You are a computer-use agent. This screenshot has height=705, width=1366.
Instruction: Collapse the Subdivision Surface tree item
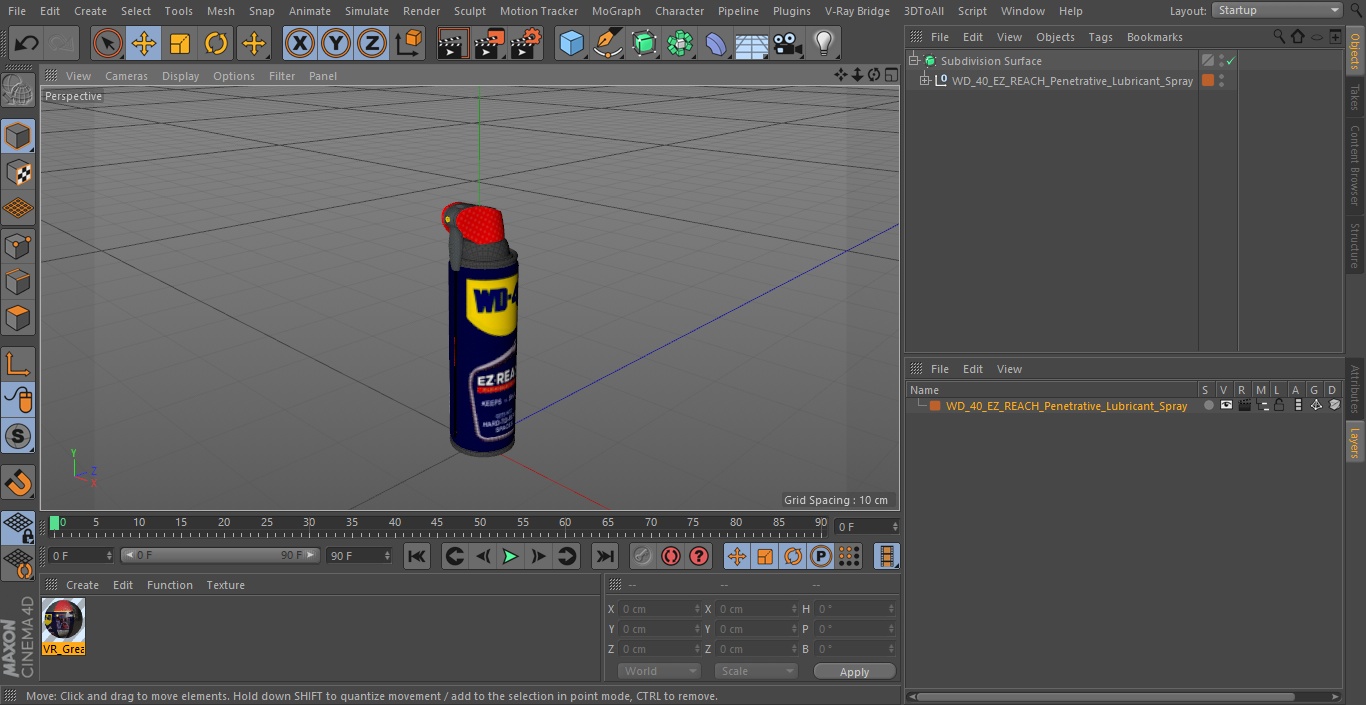(x=913, y=61)
